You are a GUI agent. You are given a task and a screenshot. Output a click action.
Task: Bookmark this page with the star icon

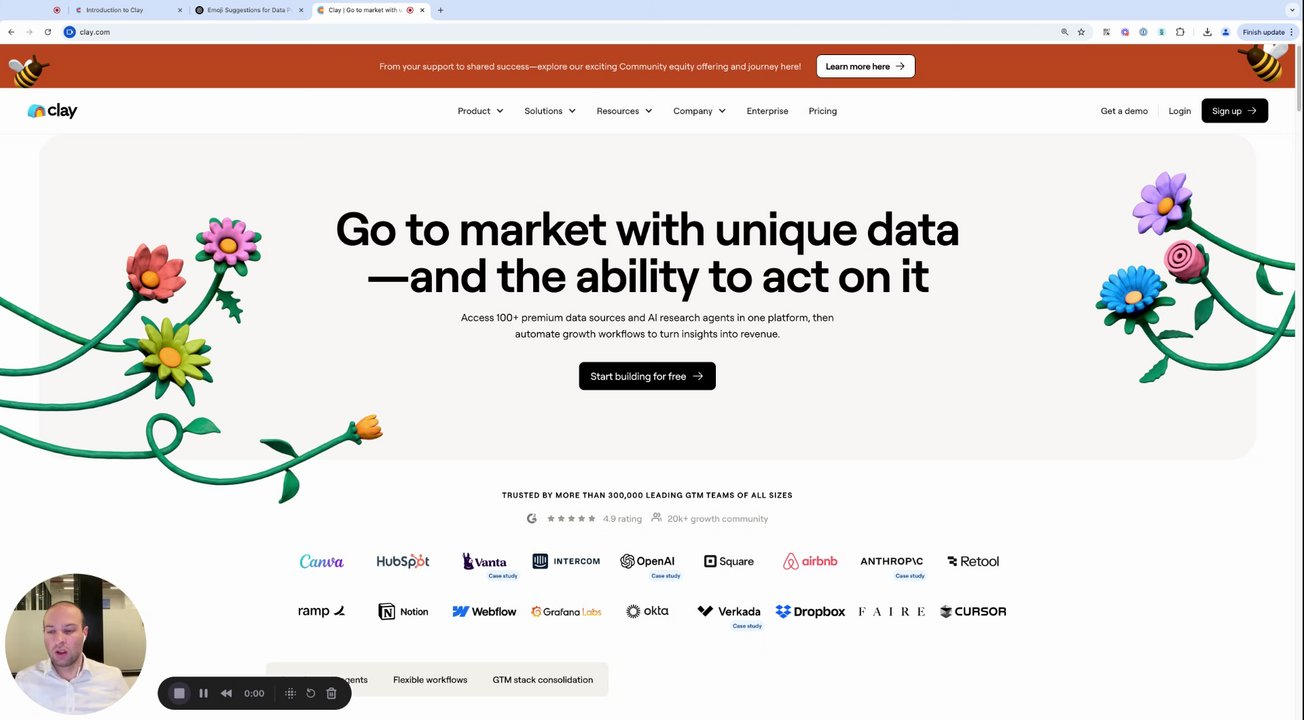pos(1081,32)
